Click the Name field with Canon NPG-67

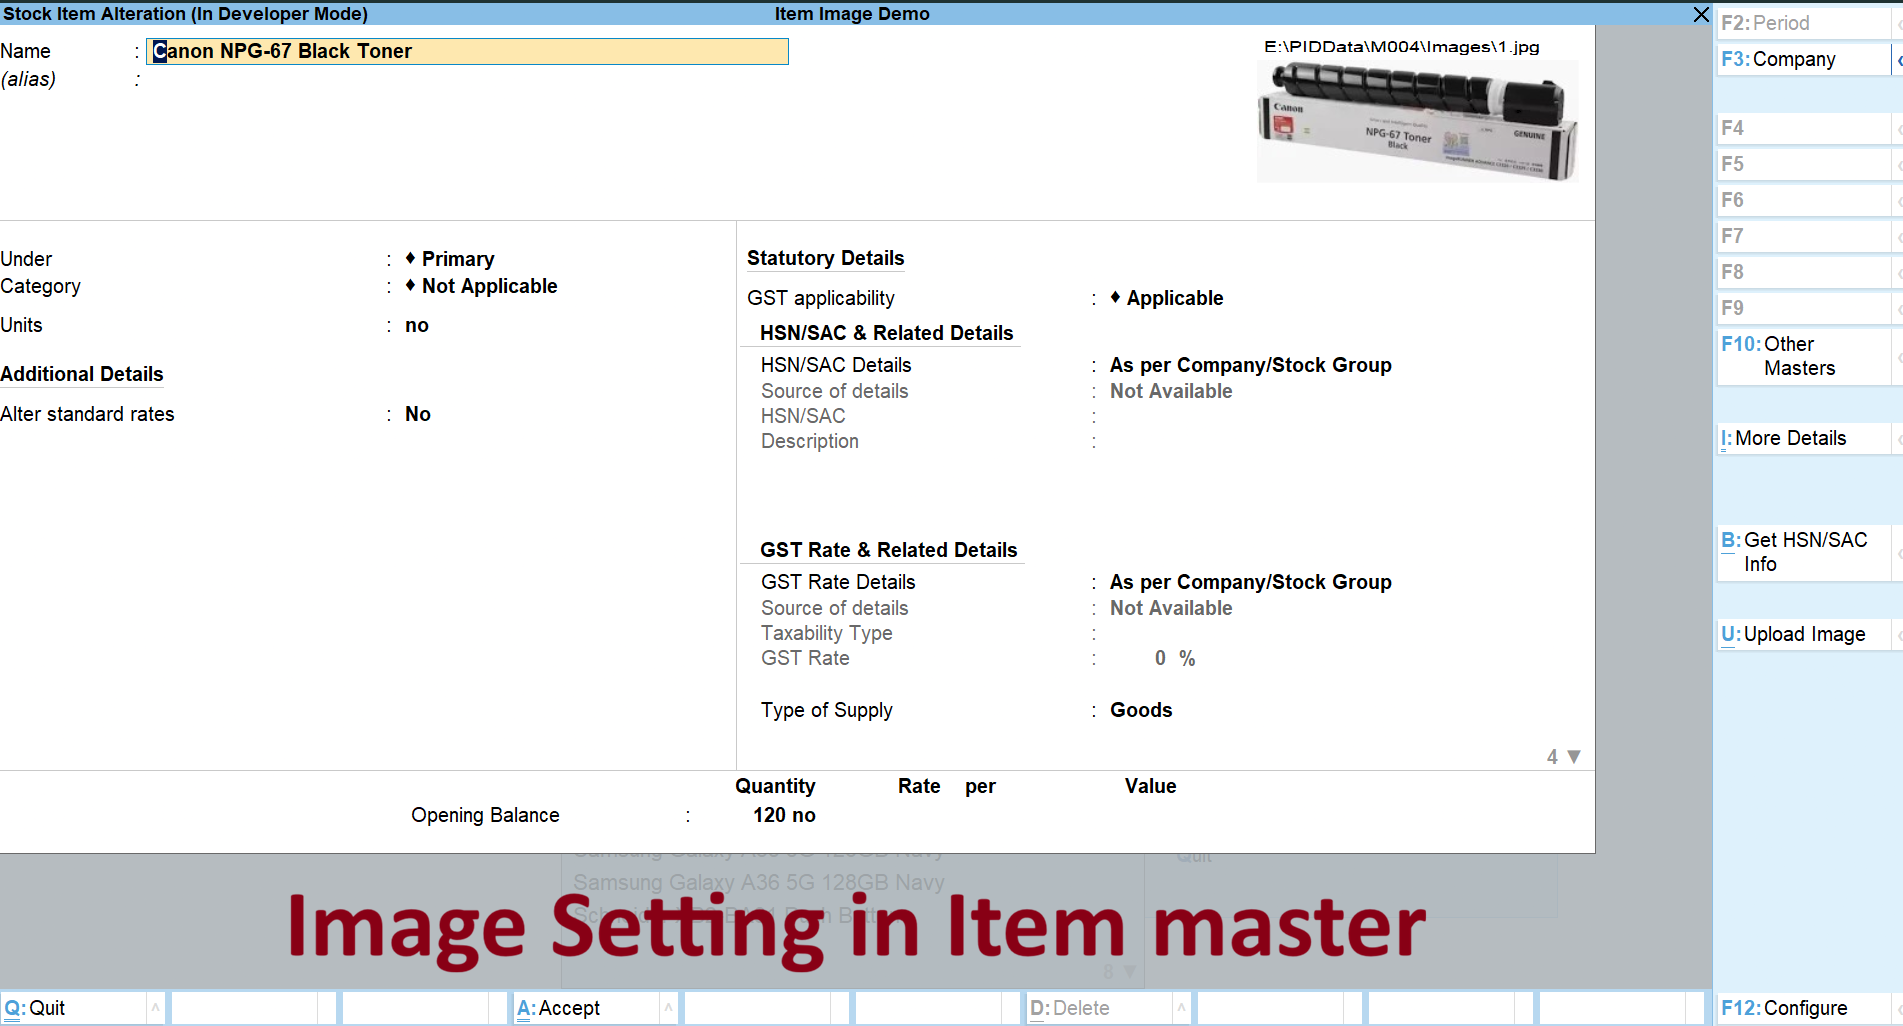click(x=467, y=51)
